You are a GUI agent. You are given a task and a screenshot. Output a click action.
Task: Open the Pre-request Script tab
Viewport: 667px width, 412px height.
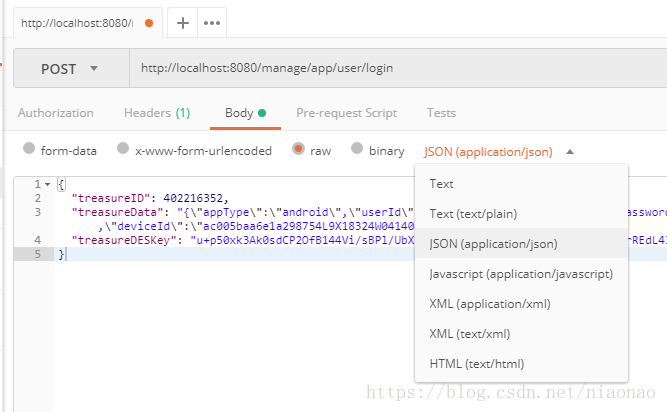tap(346, 113)
